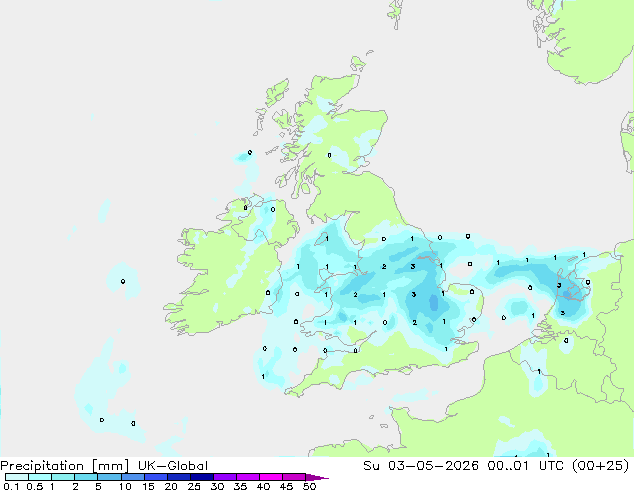Viewport: 634px width, 490px height.
Task: Click the isolated 0 marker in the Atlantic west of Ireland
Action: tap(123, 281)
